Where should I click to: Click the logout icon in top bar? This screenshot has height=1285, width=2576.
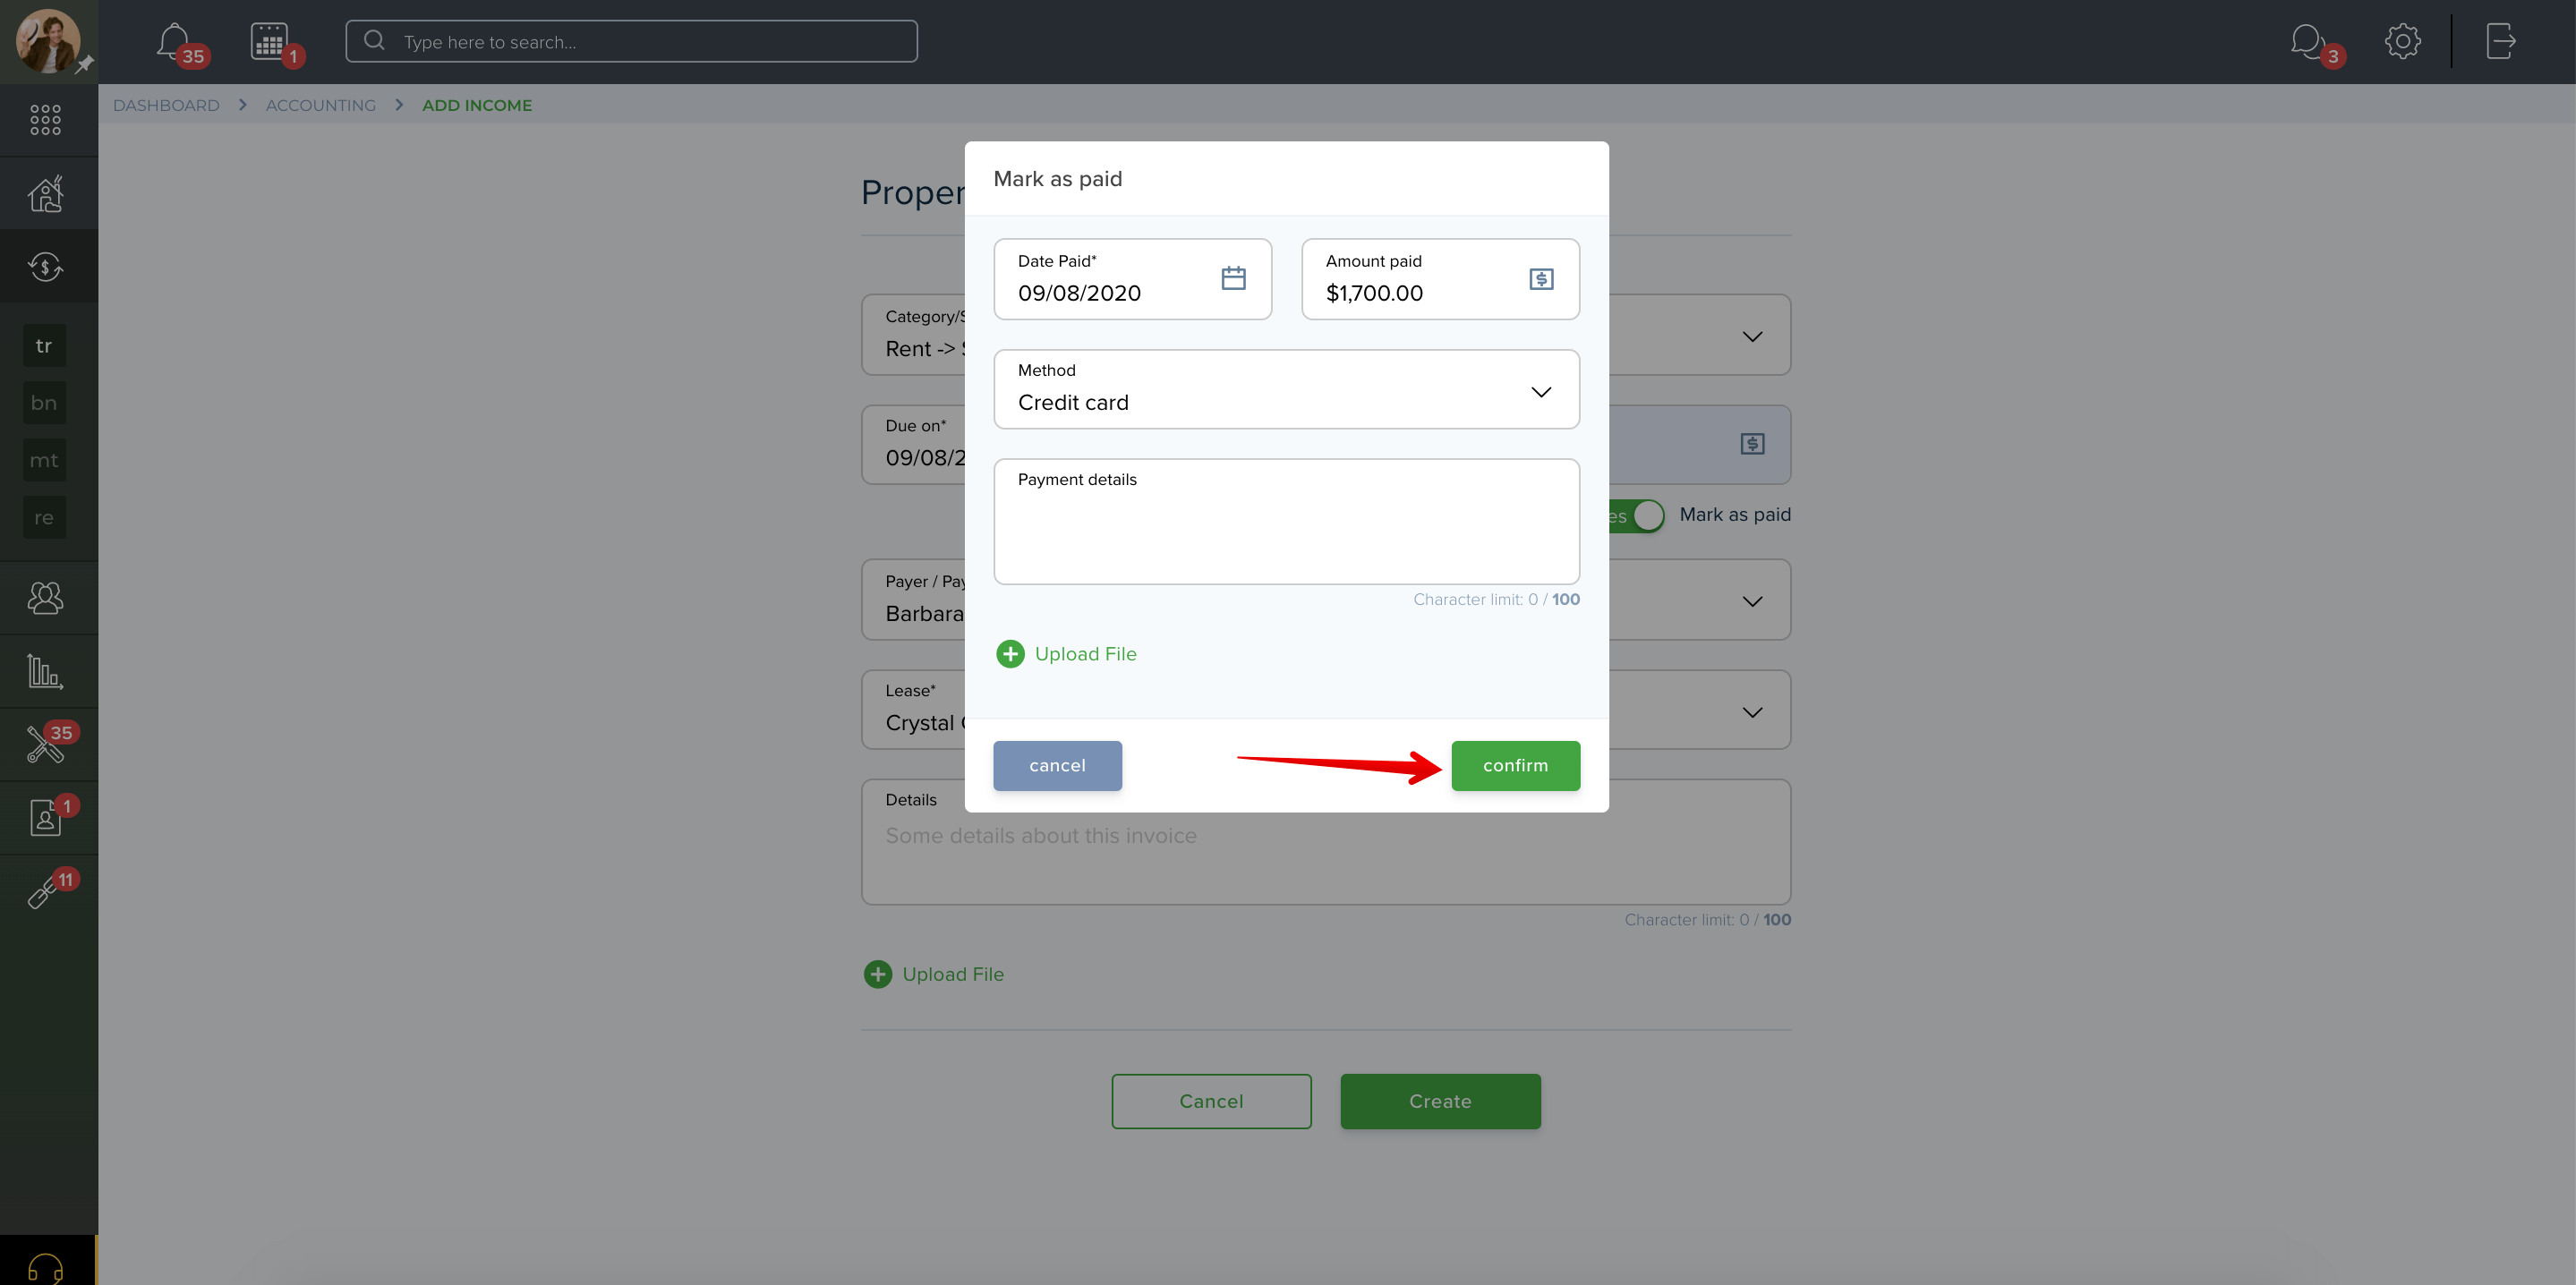[x=2500, y=42]
